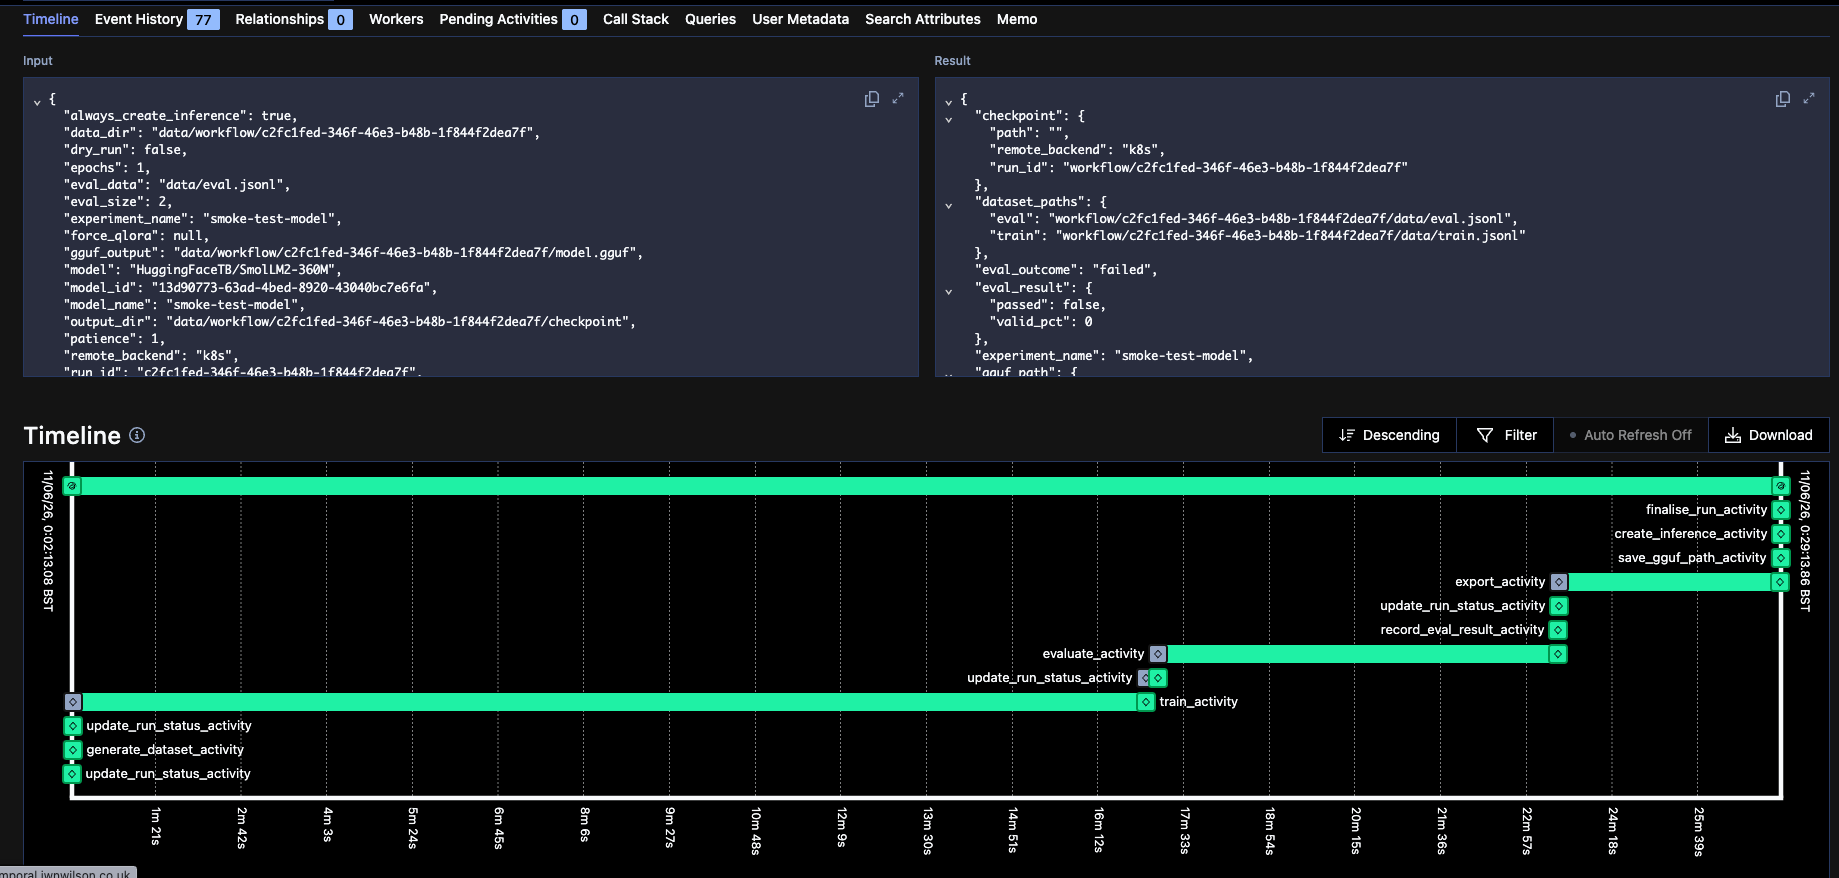Click the workflow start marker on the top bar

72,486
